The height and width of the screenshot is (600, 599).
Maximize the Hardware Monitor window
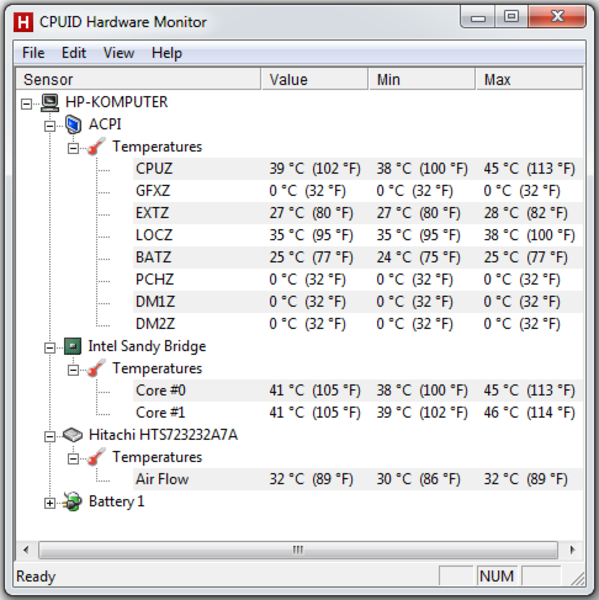(x=511, y=16)
